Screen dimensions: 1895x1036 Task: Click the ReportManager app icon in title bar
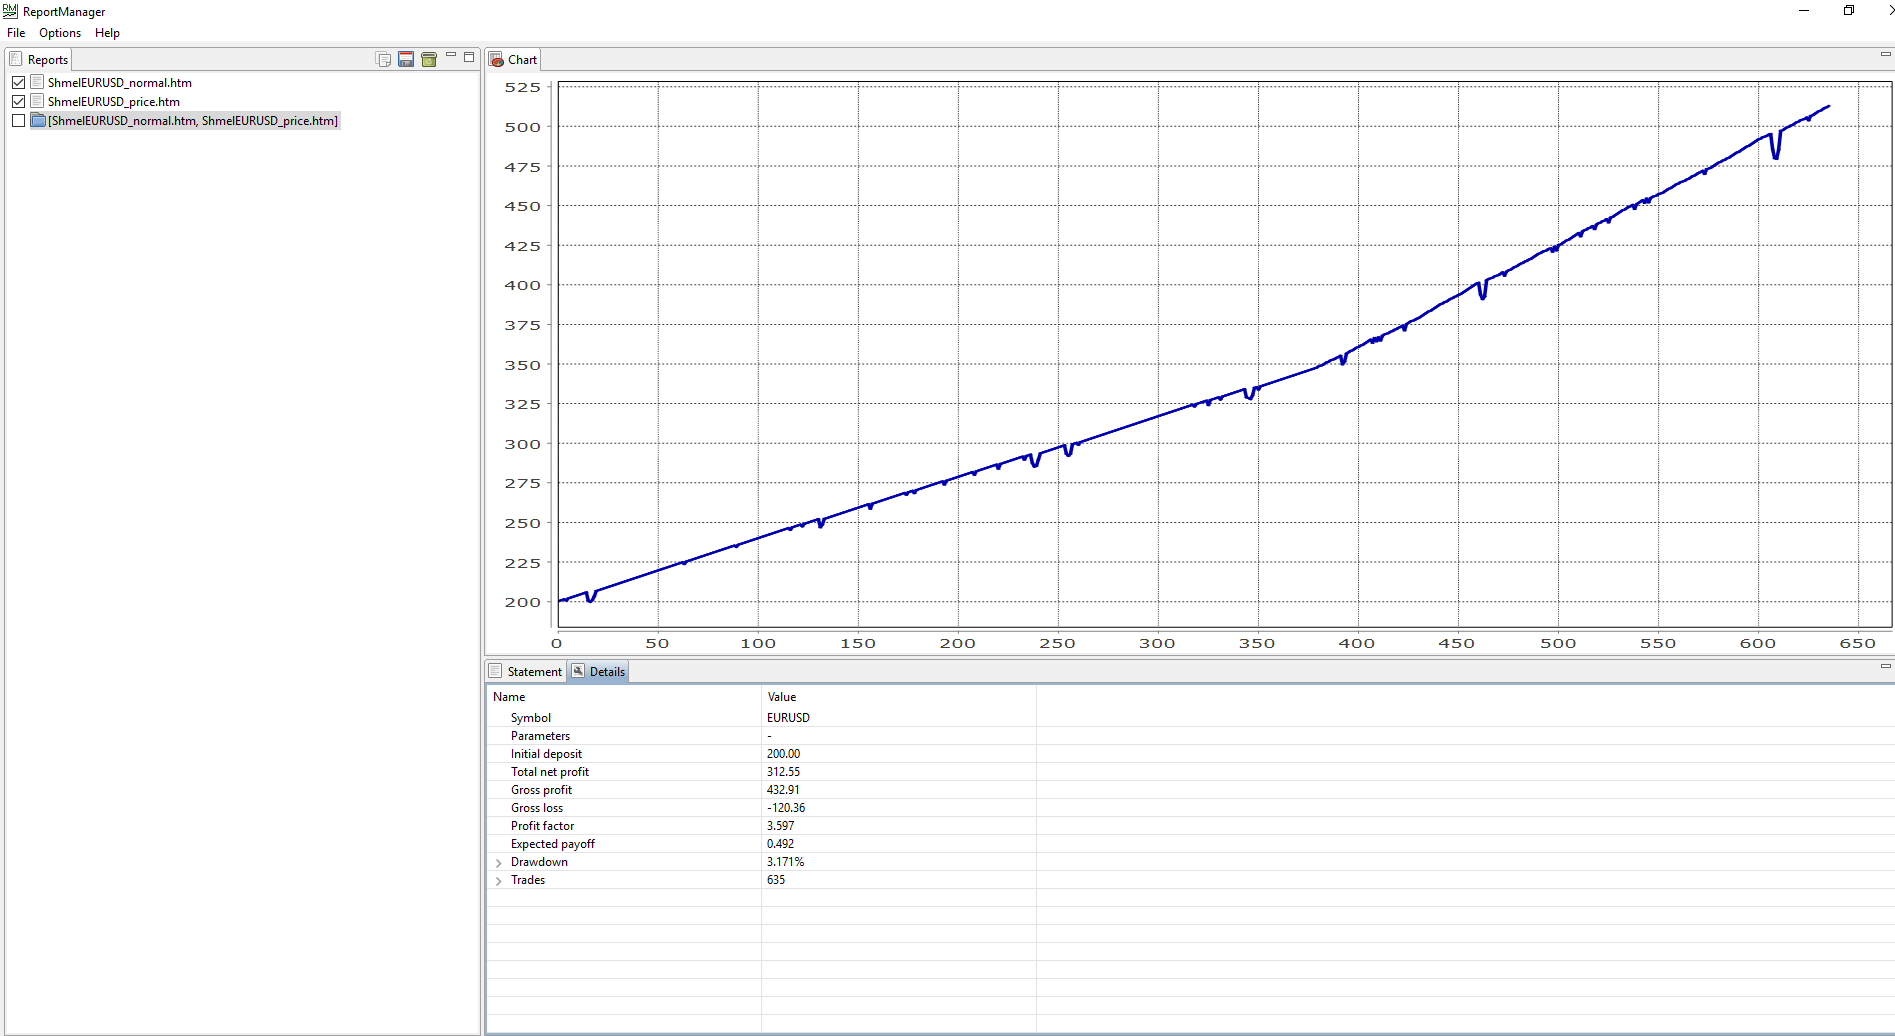10,11
